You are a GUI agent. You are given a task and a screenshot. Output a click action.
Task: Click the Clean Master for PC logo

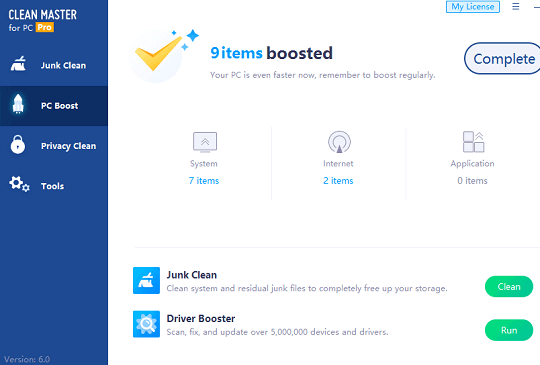[x=42, y=20]
